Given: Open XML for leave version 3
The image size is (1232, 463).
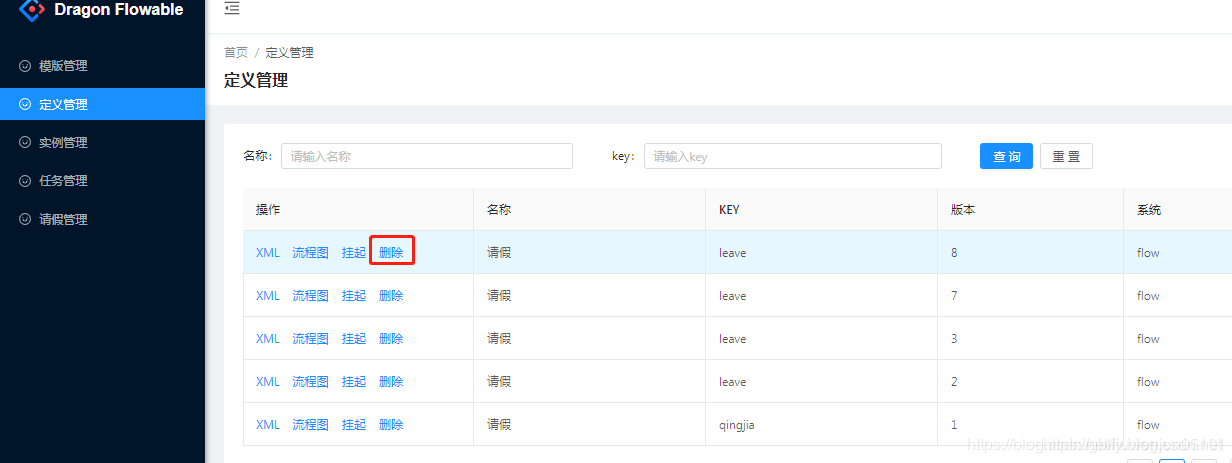Looking at the screenshot, I should (268, 338).
